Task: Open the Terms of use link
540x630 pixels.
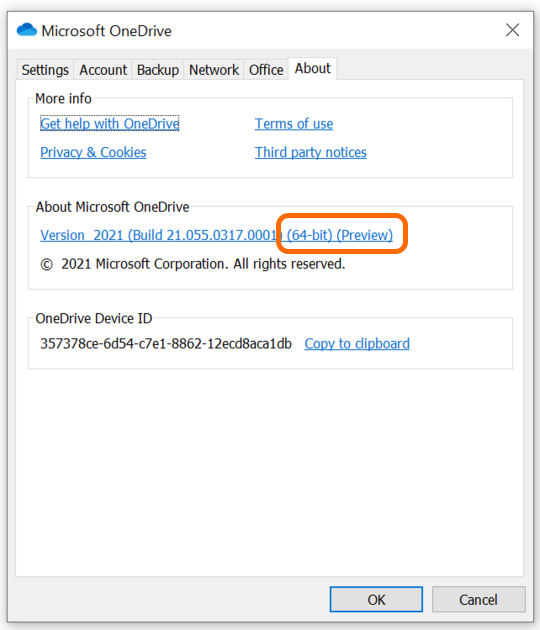Action: pos(294,124)
